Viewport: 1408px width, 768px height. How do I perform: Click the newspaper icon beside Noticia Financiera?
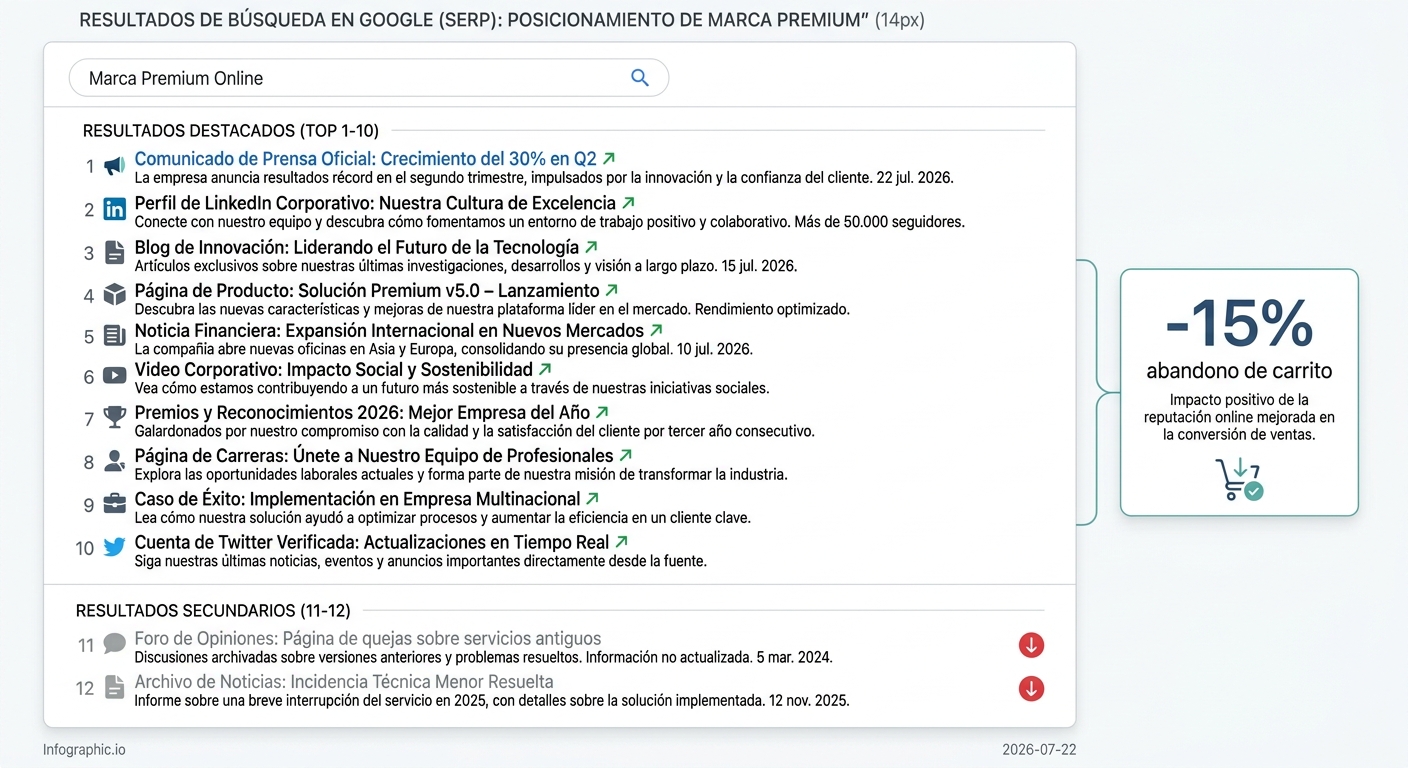(x=114, y=336)
